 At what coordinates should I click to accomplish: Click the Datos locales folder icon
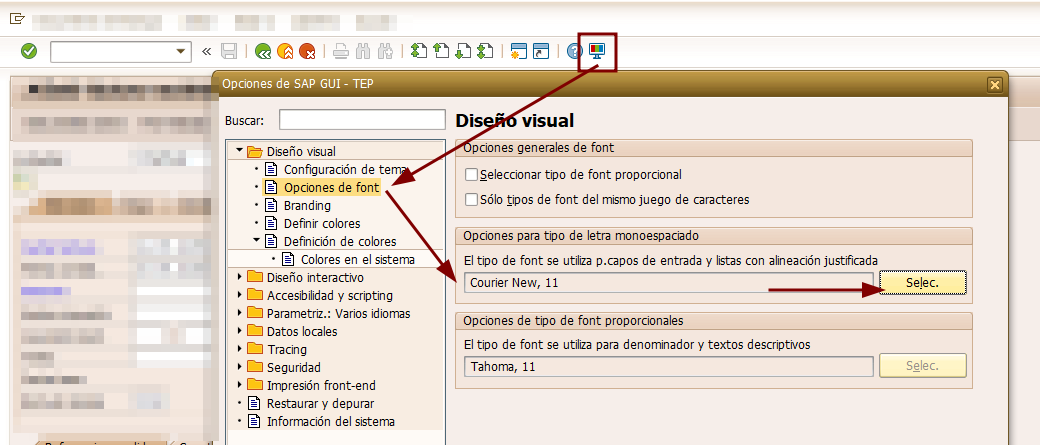(255, 331)
